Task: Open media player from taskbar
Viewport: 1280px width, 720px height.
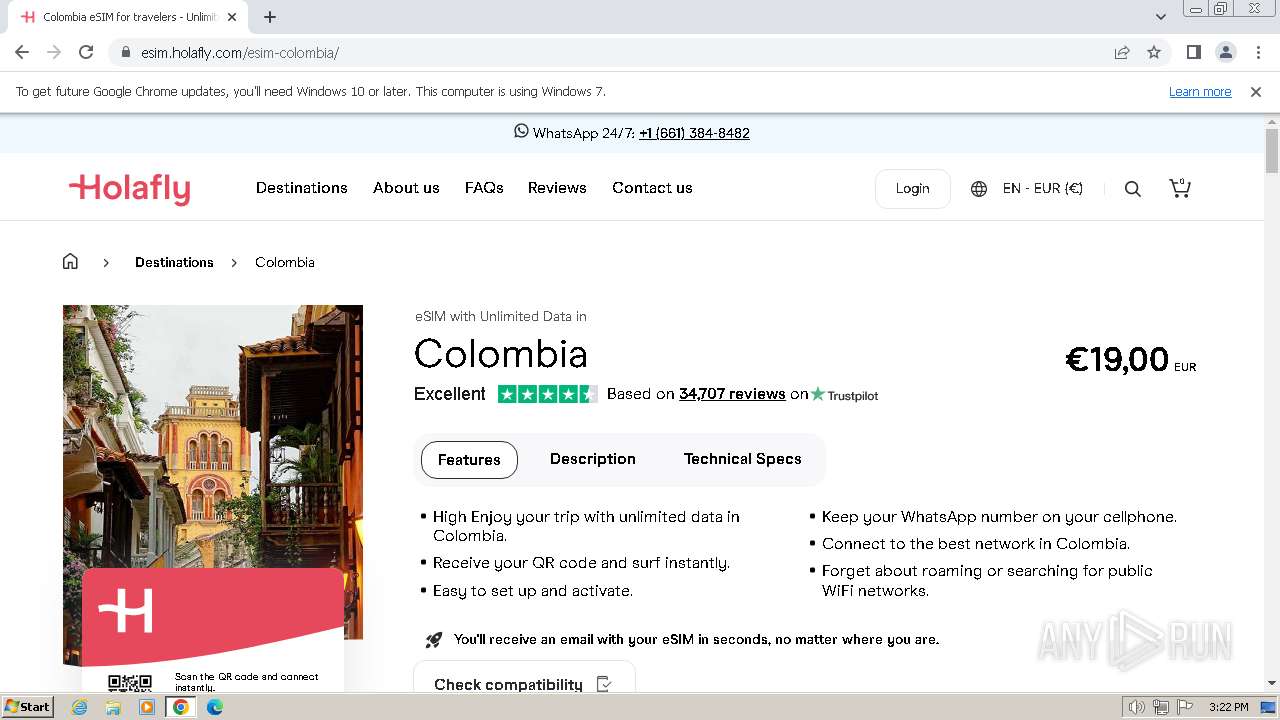Action: (x=147, y=707)
